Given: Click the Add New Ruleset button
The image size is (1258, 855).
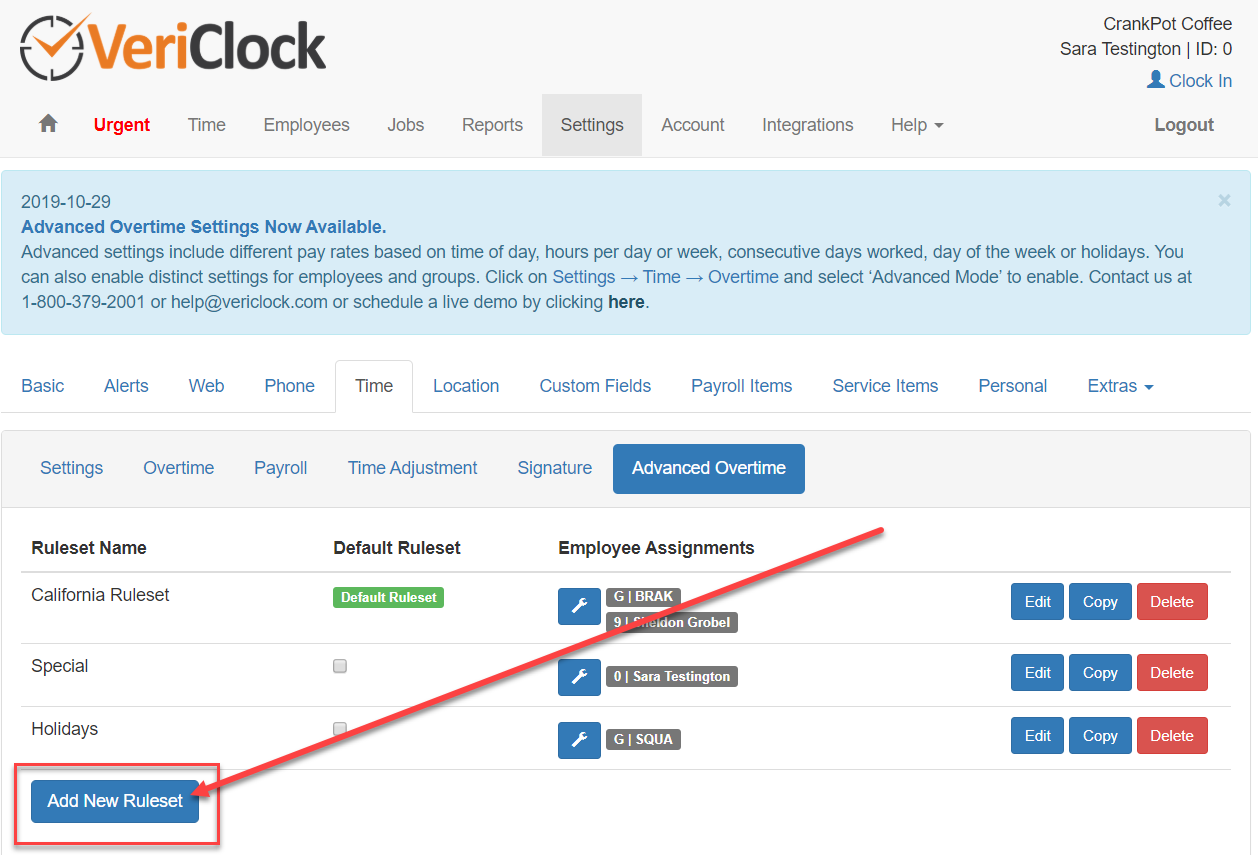Looking at the screenshot, I should 113,801.
